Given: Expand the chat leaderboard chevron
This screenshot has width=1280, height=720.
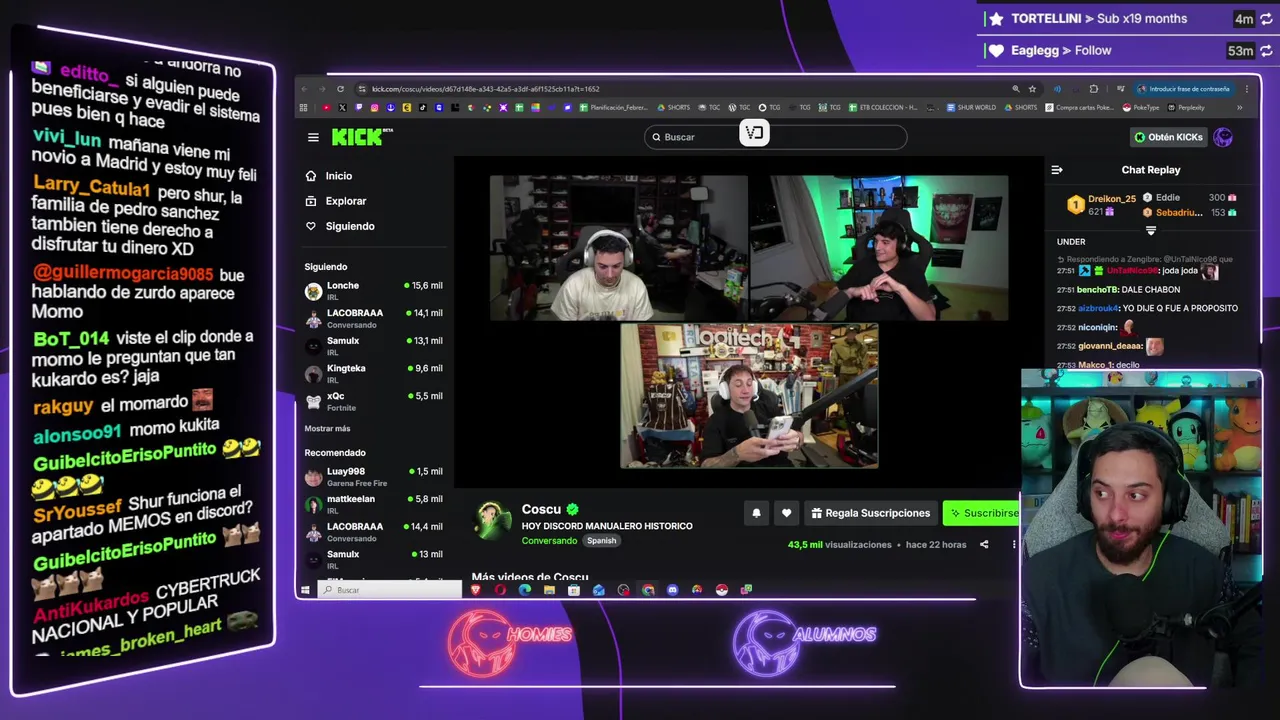Looking at the screenshot, I should point(1151,230).
